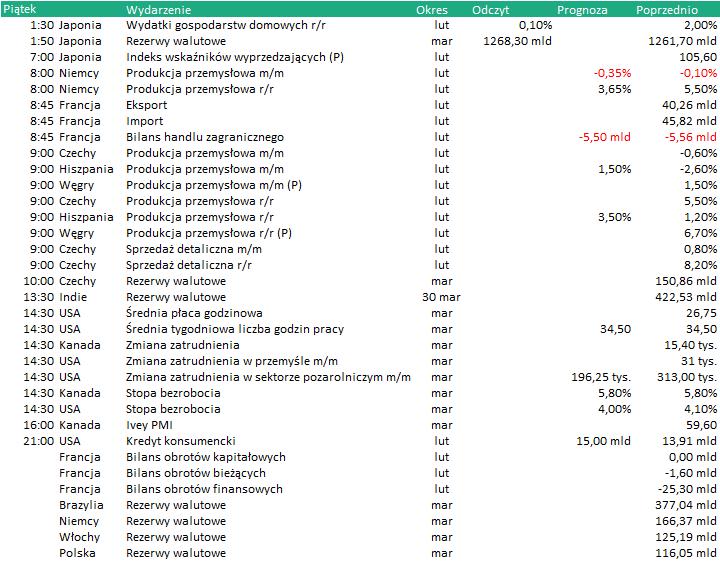
Task: Click previous value '31 tys.'
Action: click(699, 361)
